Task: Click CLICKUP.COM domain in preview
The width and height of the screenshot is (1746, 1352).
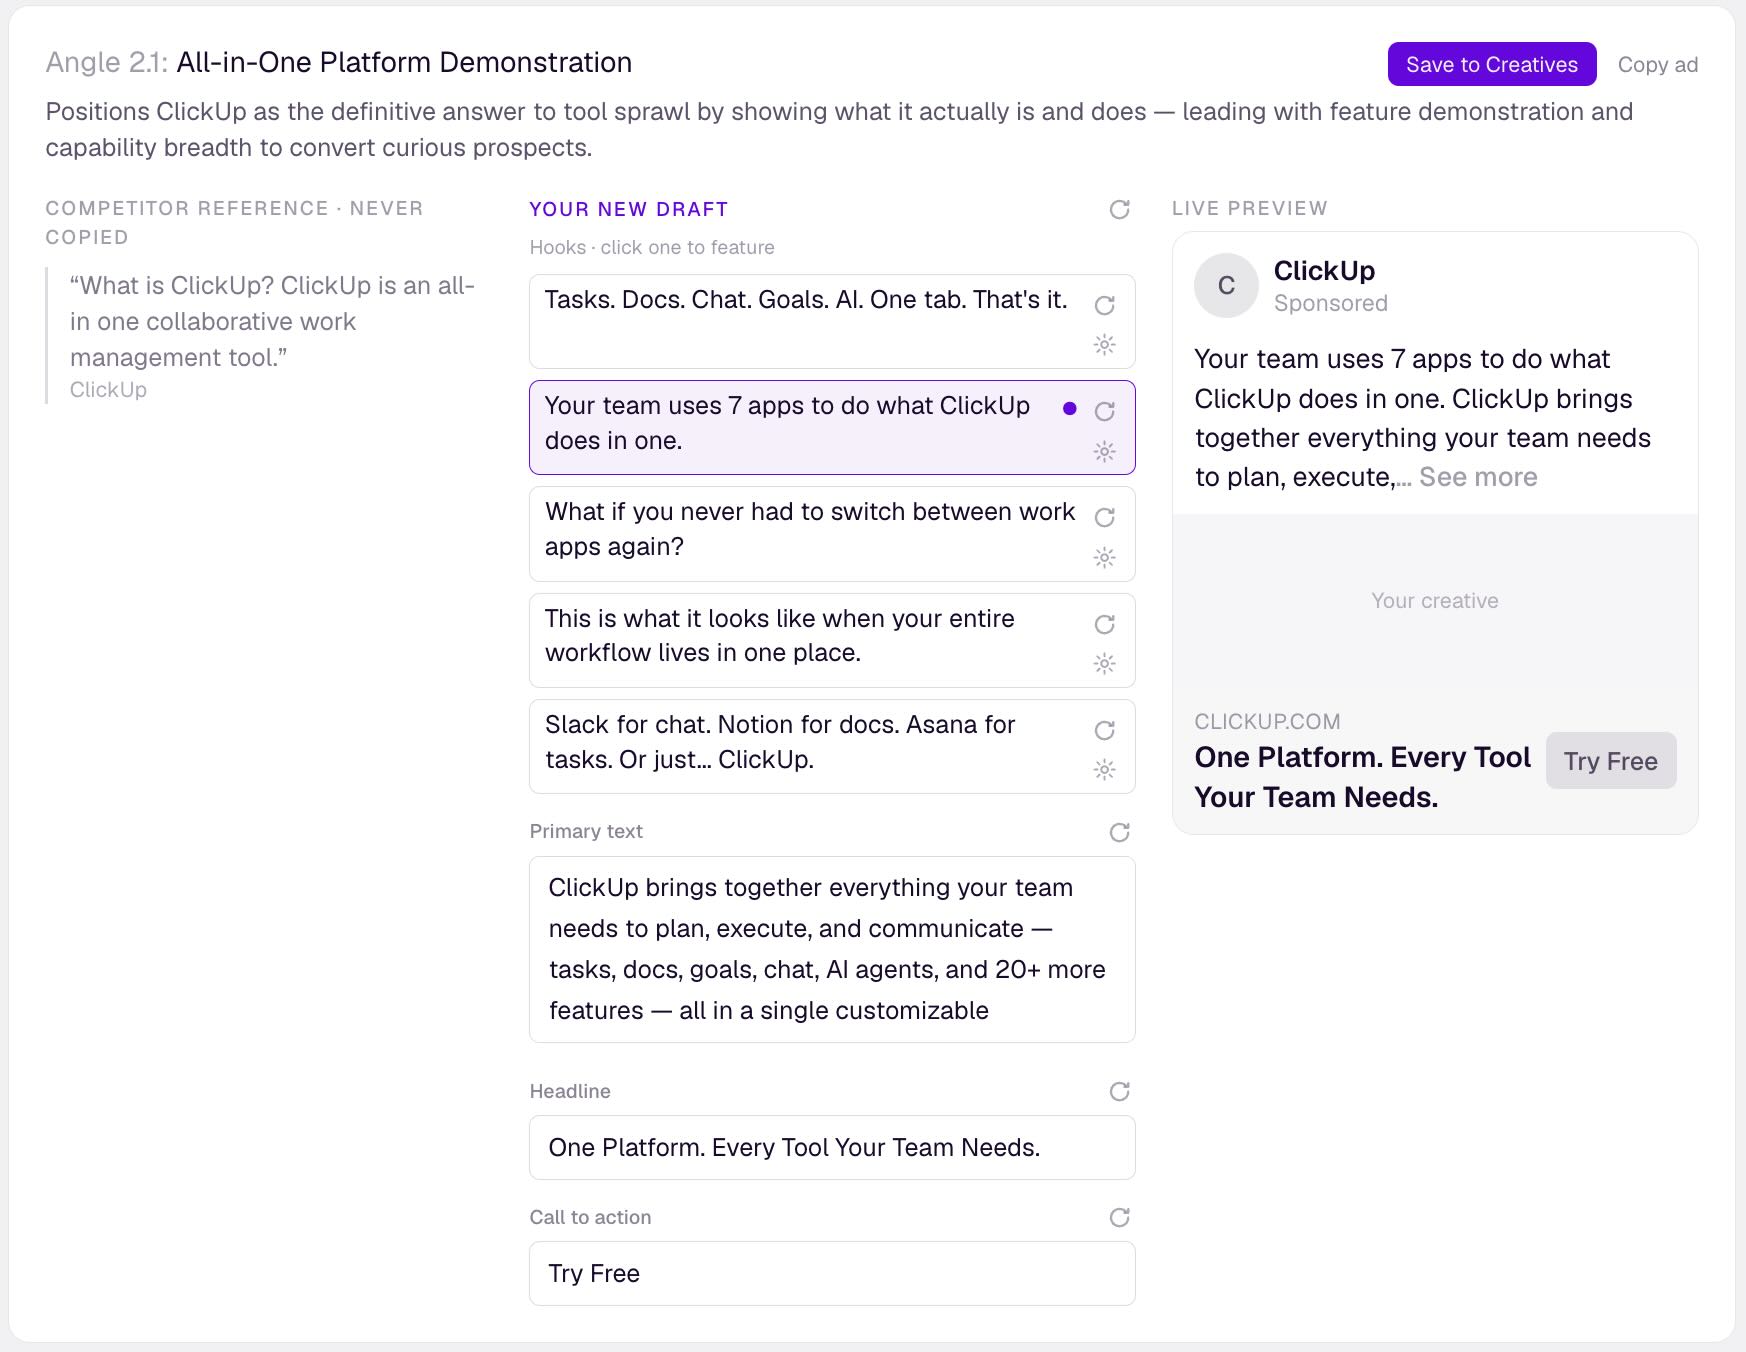Action: click(1267, 722)
